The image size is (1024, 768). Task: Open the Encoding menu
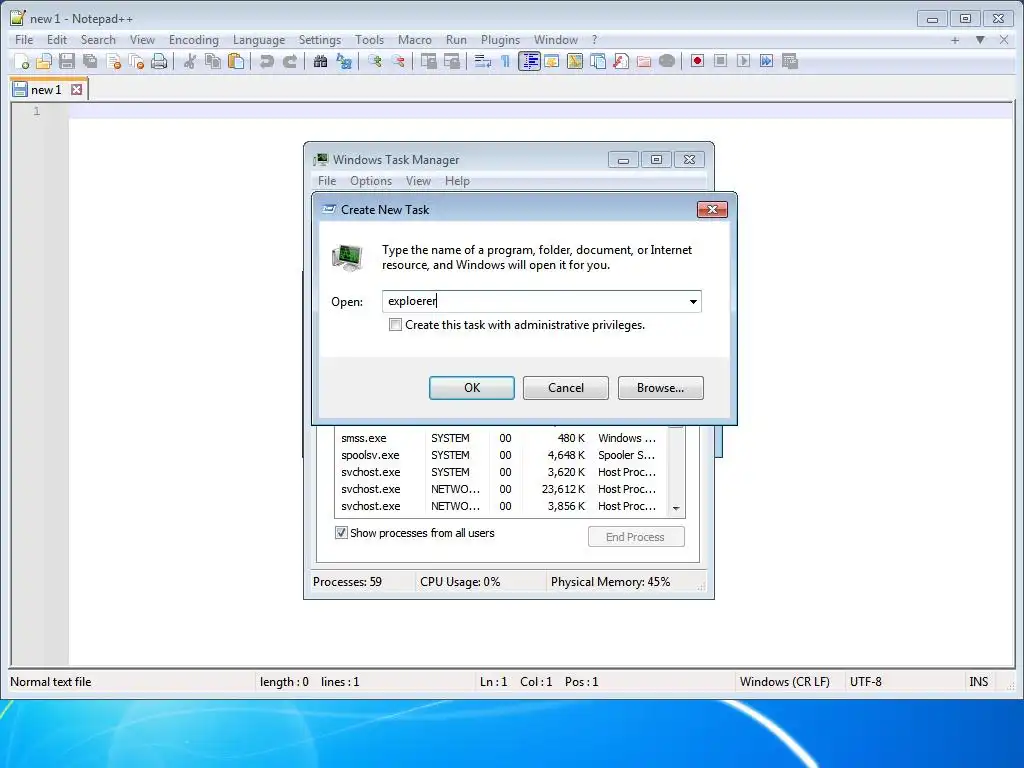pos(194,40)
